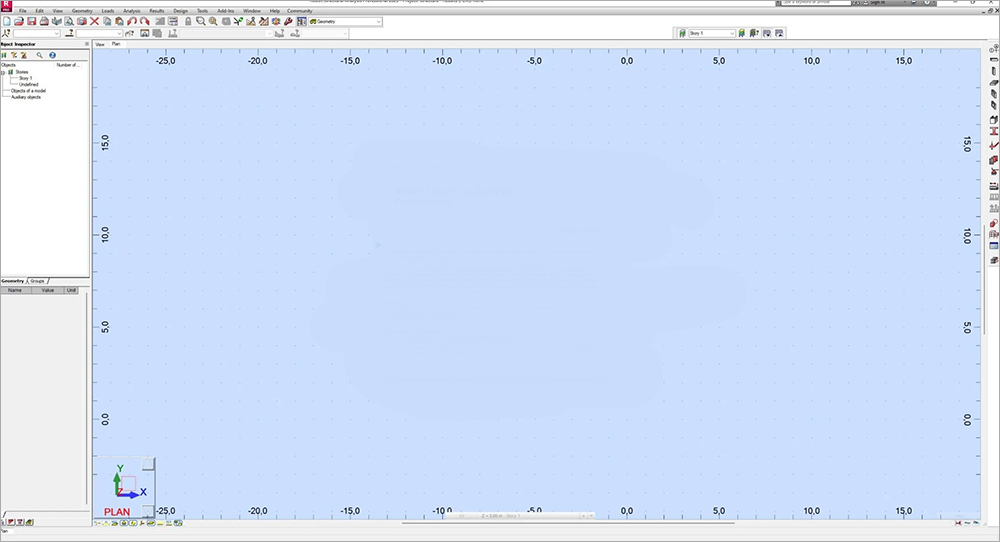This screenshot has height=542, width=1000.
Task: Select the Groups tab in properties panel
Action: coord(38,281)
